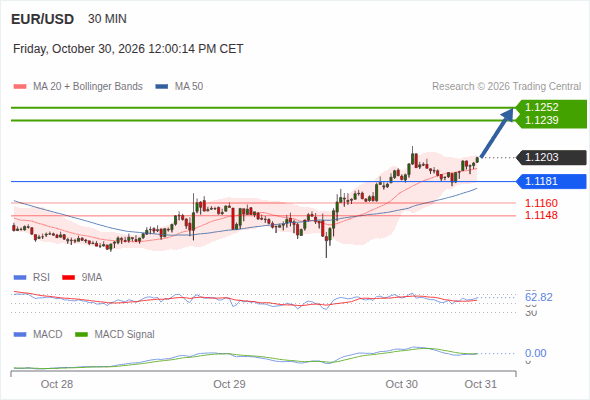This screenshot has height=400, width=590.
Task: Click the EUR/USD pair title
Action: (x=43, y=19)
